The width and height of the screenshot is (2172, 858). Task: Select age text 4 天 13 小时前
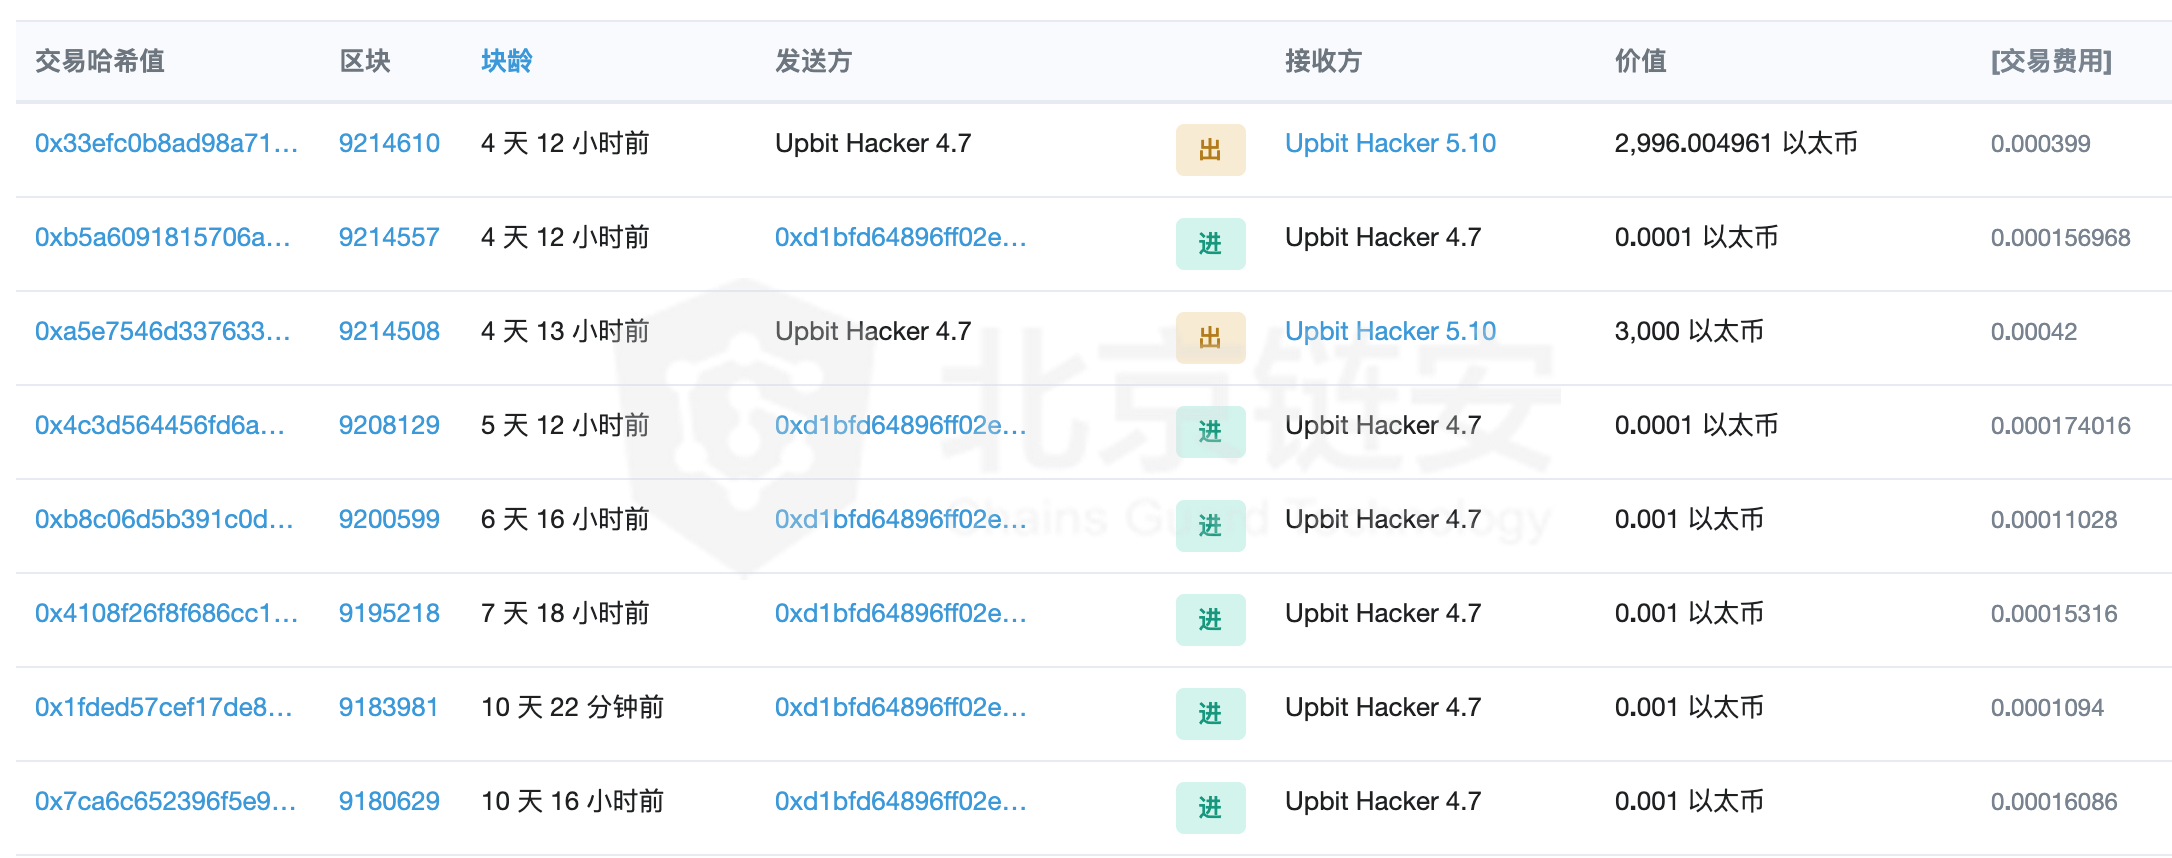(x=565, y=331)
